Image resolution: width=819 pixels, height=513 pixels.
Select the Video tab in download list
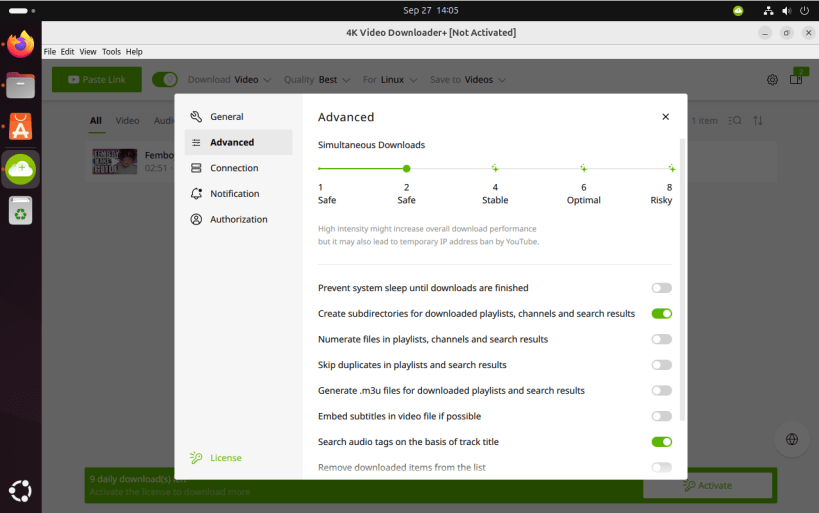(x=127, y=121)
